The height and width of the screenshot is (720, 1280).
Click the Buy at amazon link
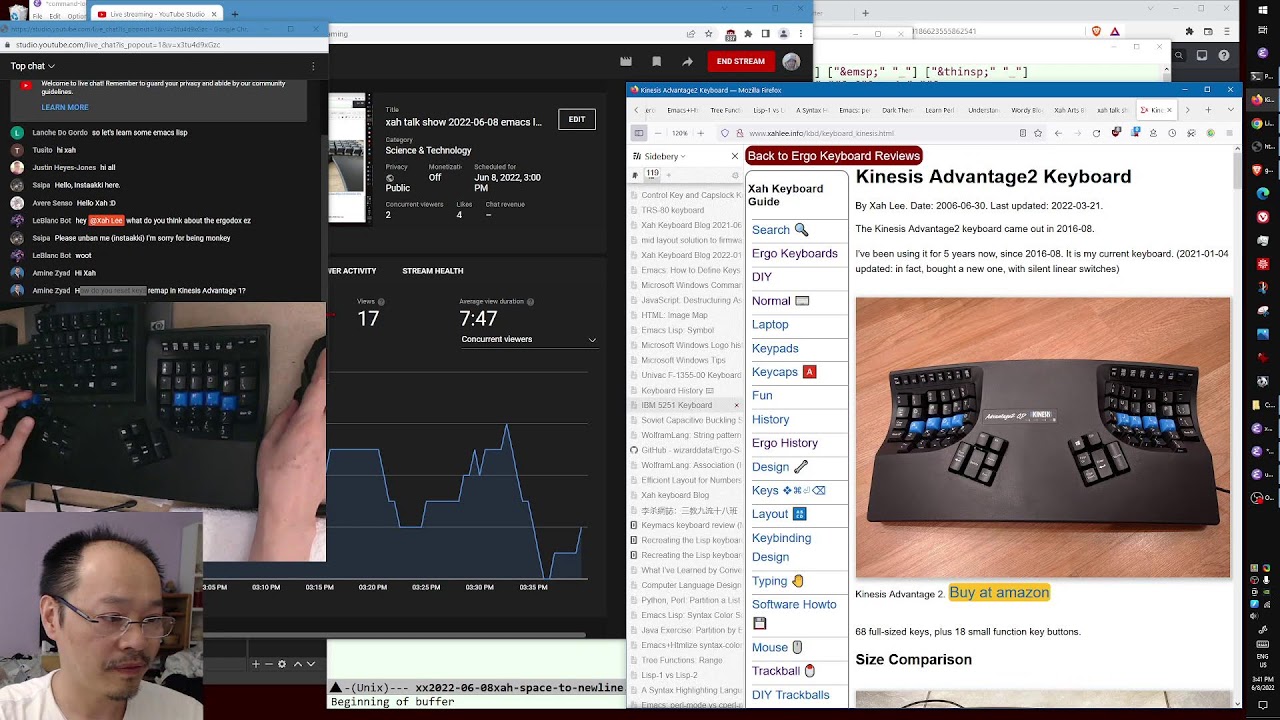[x=999, y=593]
